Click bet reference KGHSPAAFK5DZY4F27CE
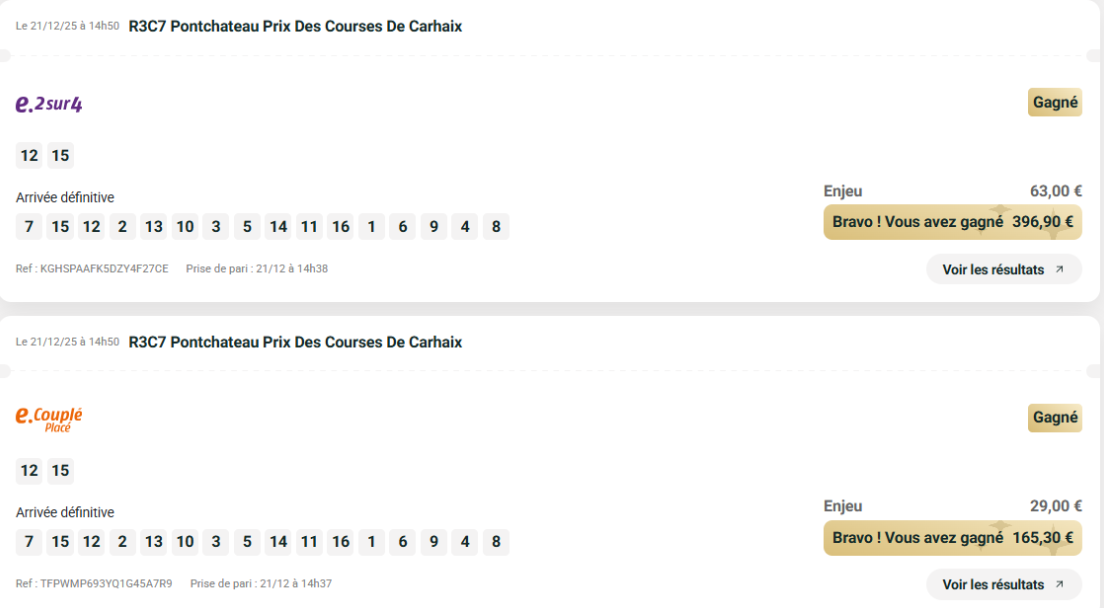The image size is (1104, 608). pyautogui.click(x=104, y=269)
